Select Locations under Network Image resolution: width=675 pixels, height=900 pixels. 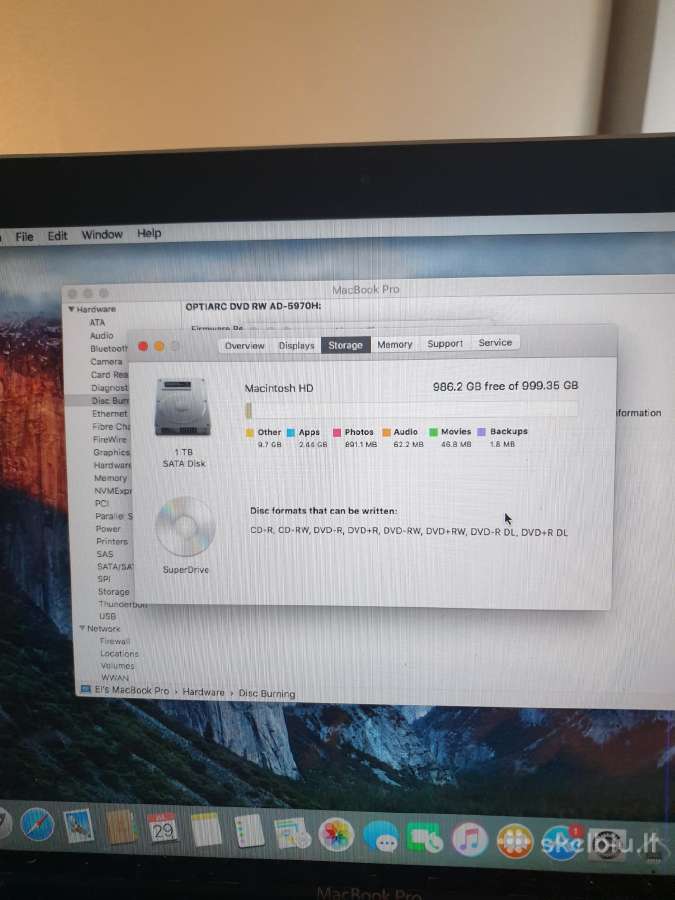point(119,653)
